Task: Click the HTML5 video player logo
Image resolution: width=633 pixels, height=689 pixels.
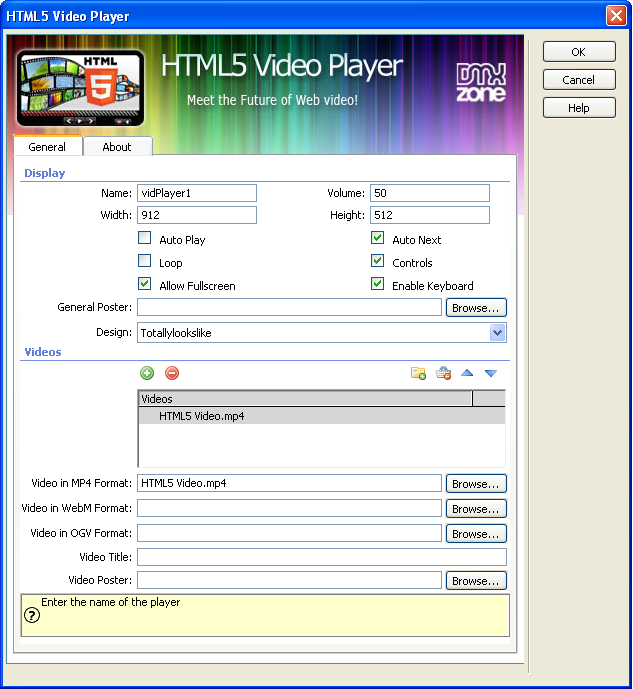Action: tap(80, 88)
